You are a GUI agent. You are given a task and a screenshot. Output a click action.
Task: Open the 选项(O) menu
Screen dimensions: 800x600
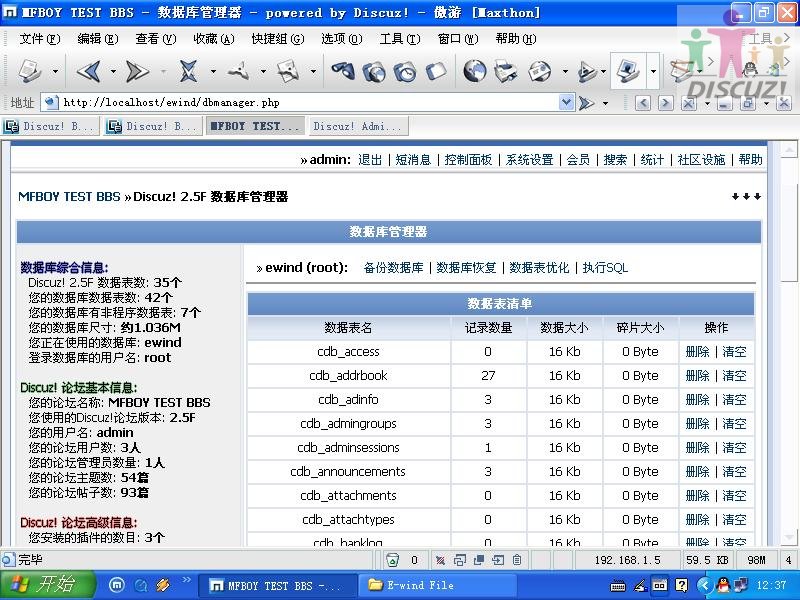coord(342,39)
